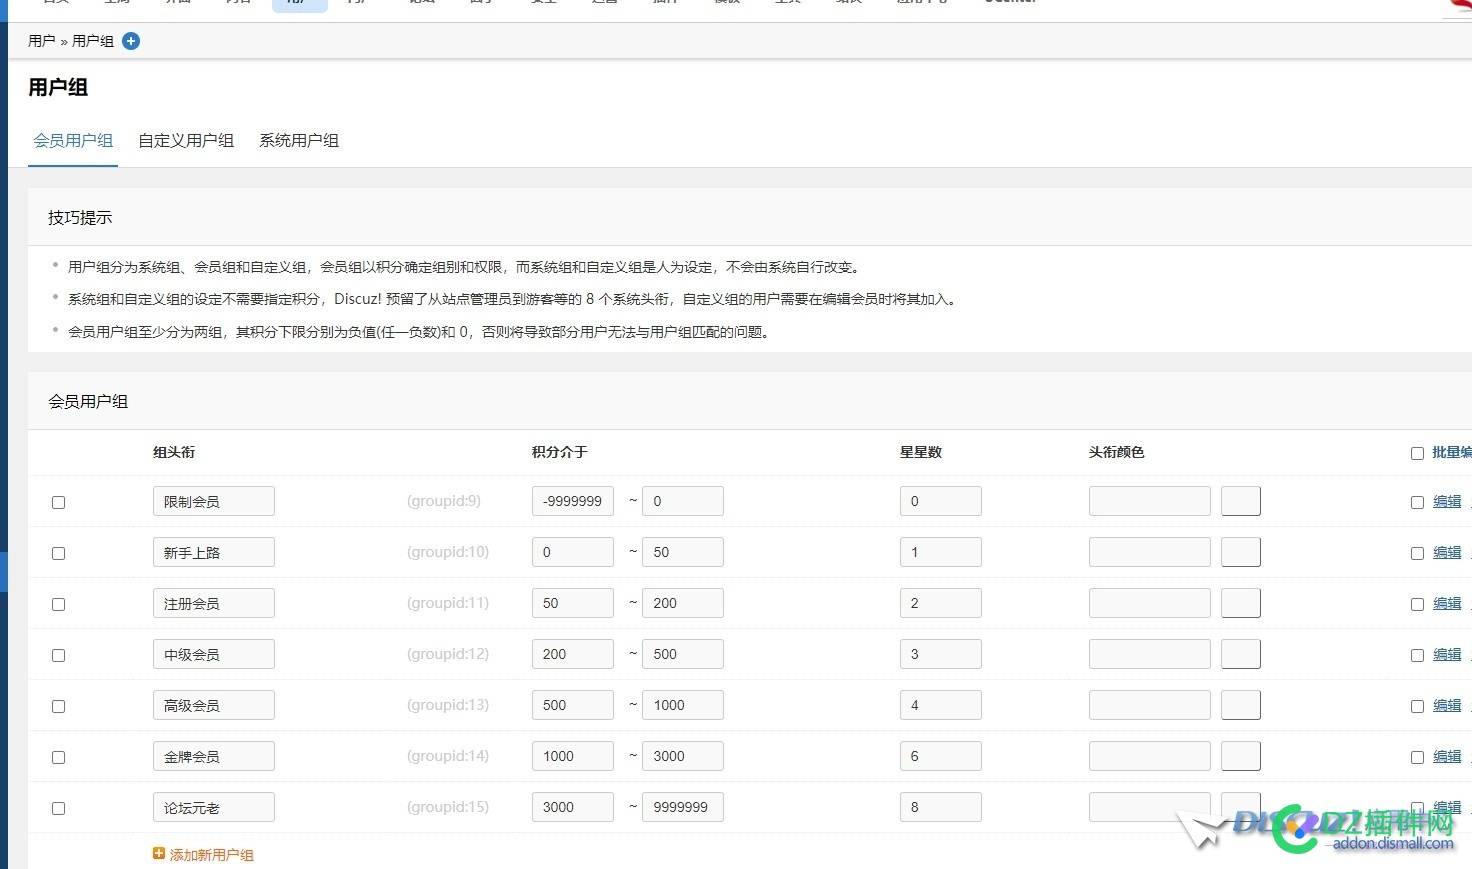Open color picker swatch for 高级会员
Screen dimensions: 1472x869
tap(1241, 705)
